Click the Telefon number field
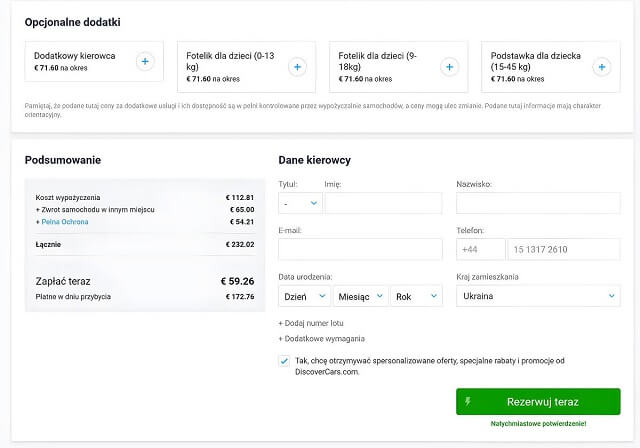 click(563, 249)
